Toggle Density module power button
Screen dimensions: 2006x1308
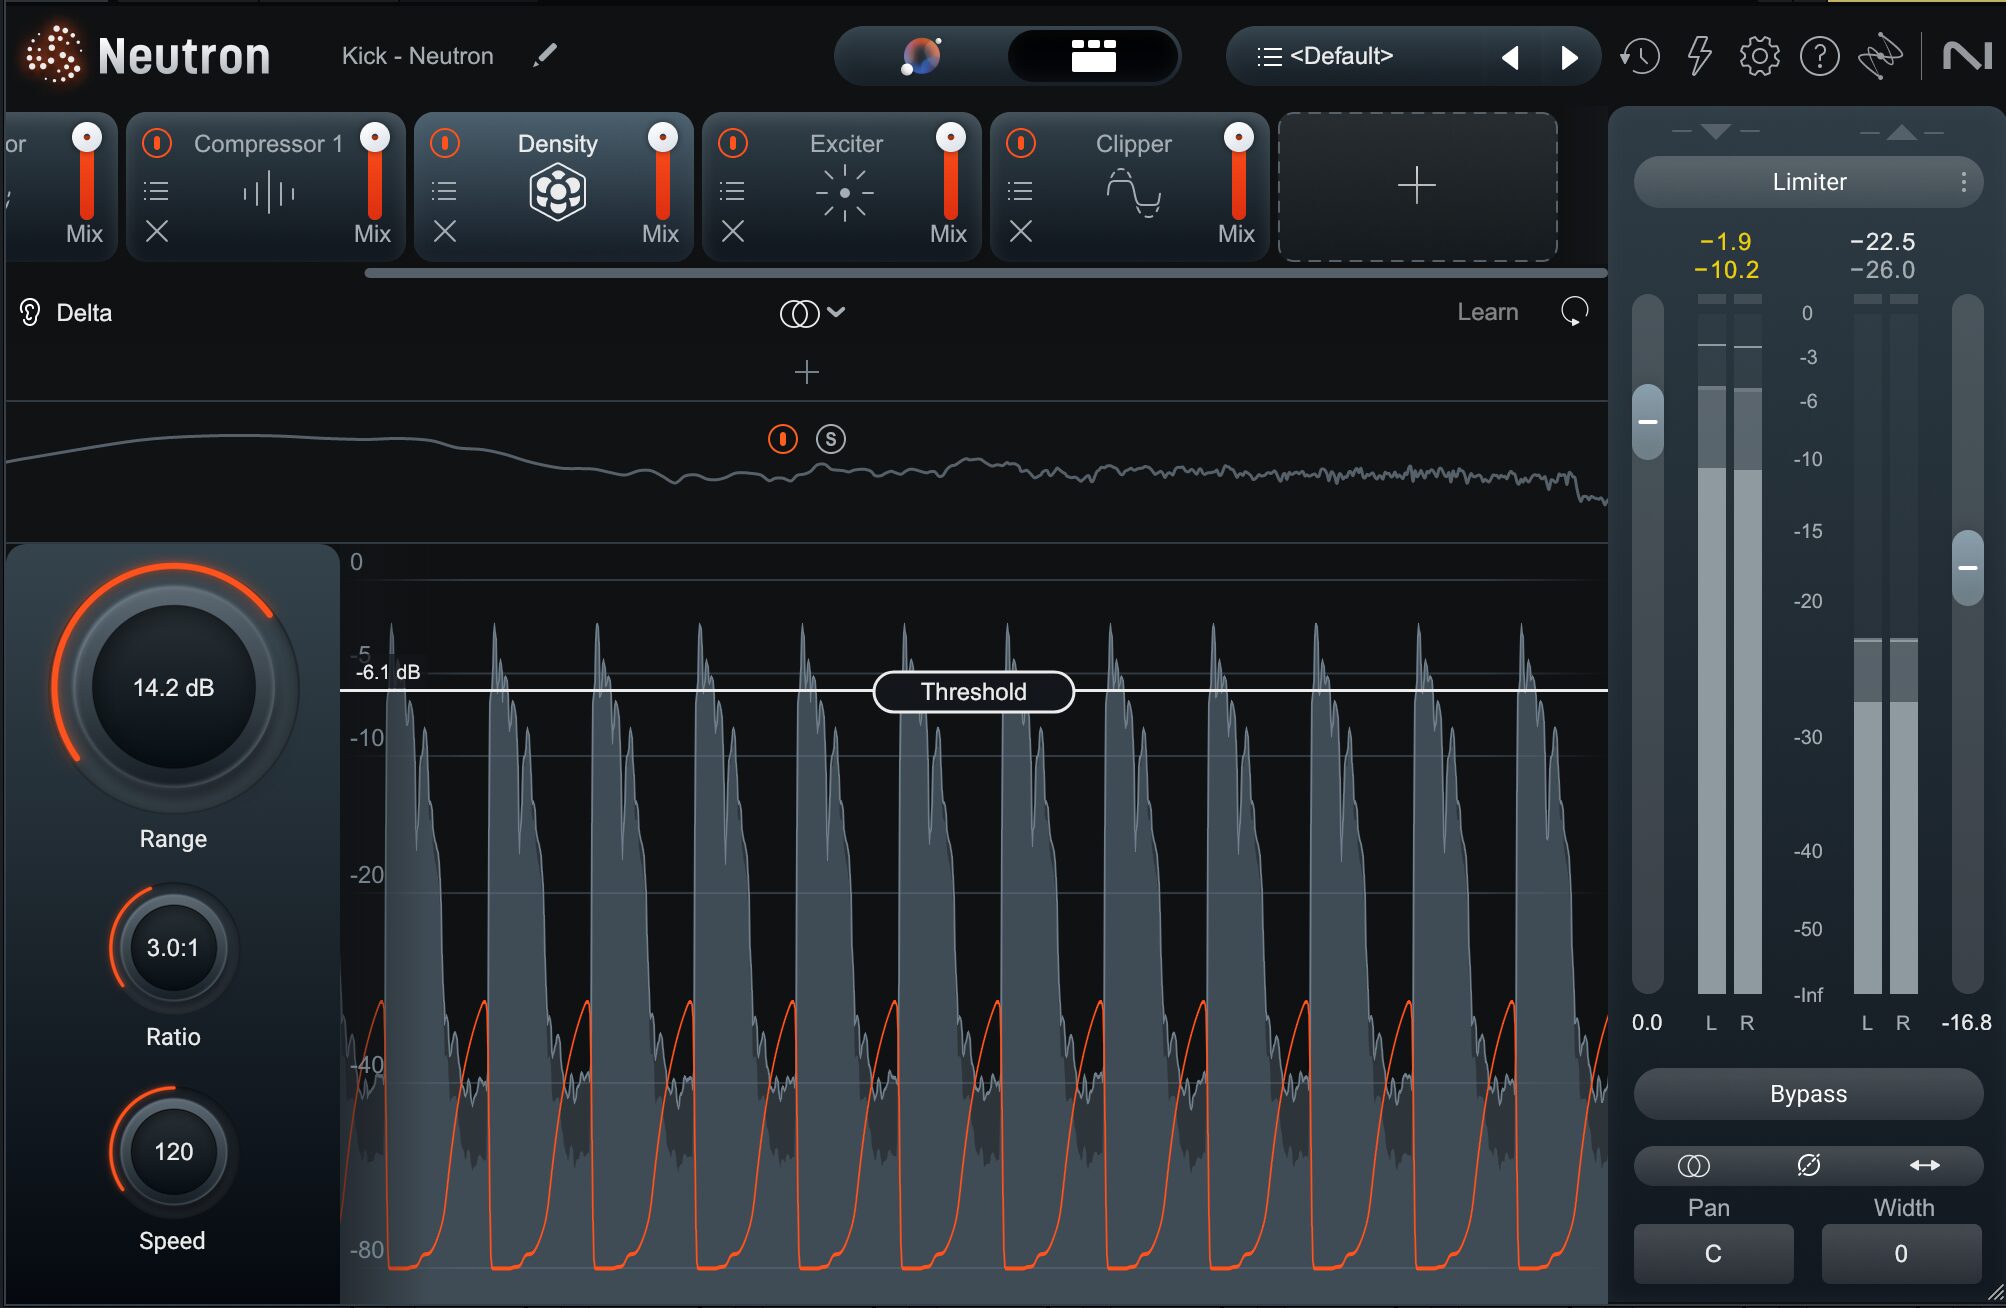pyautogui.click(x=445, y=143)
